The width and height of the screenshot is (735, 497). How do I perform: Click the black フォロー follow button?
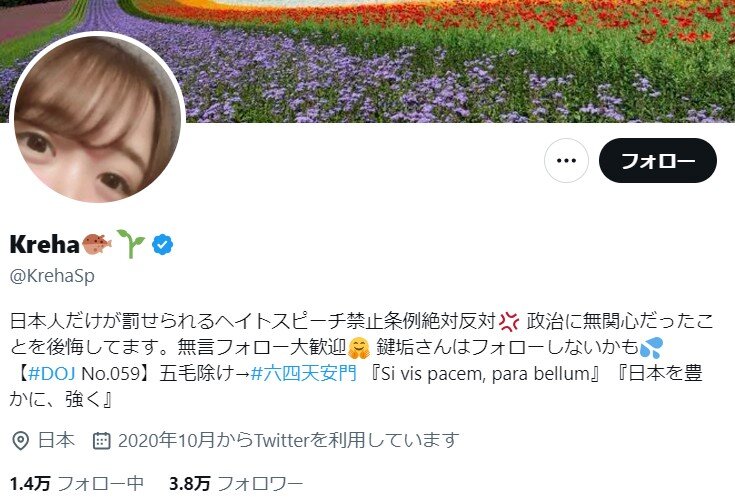click(658, 160)
